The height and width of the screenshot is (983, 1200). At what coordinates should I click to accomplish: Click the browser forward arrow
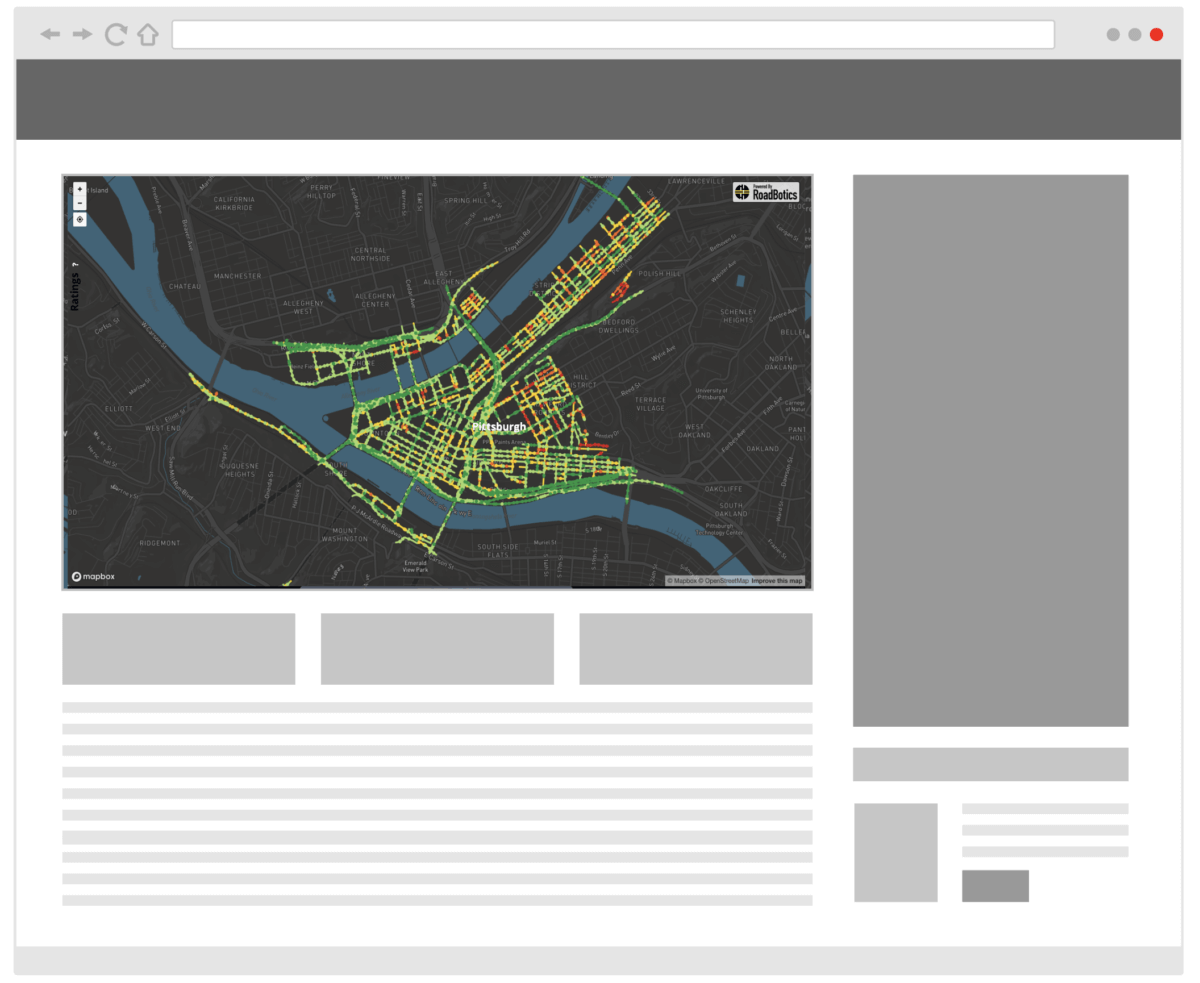click(x=82, y=34)
